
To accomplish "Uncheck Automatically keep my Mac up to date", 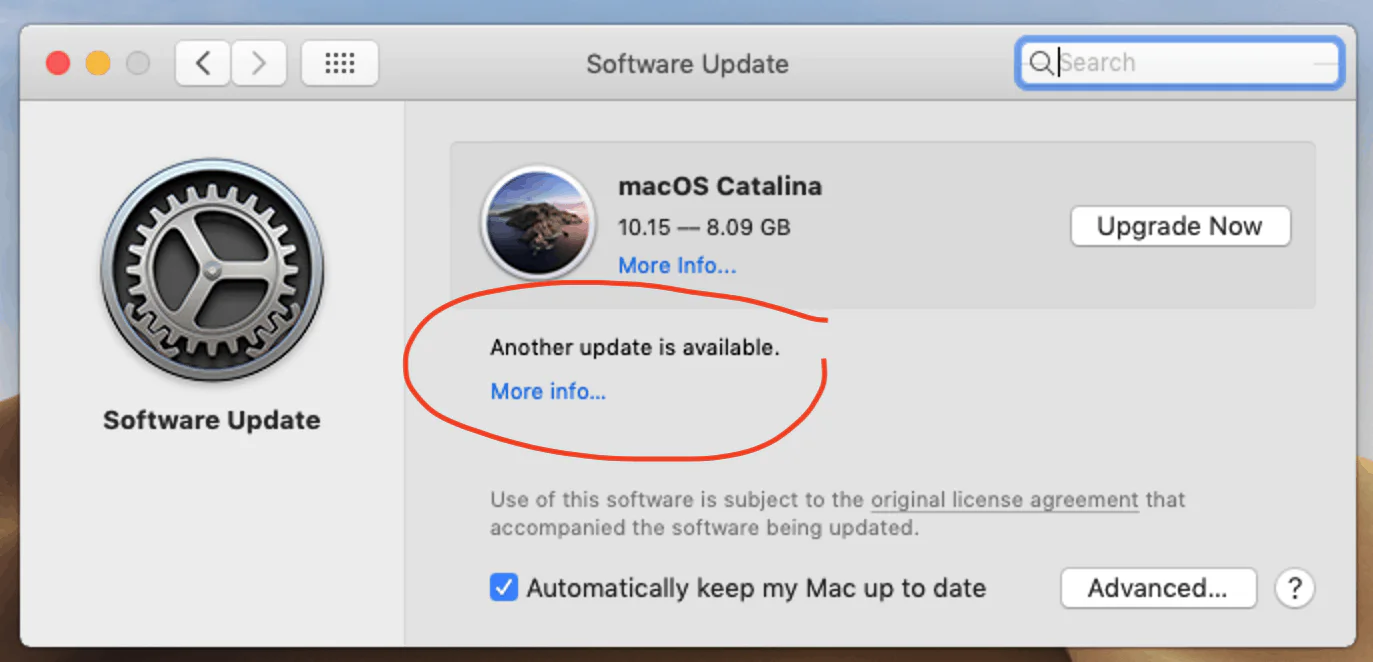I will [504, 587].
